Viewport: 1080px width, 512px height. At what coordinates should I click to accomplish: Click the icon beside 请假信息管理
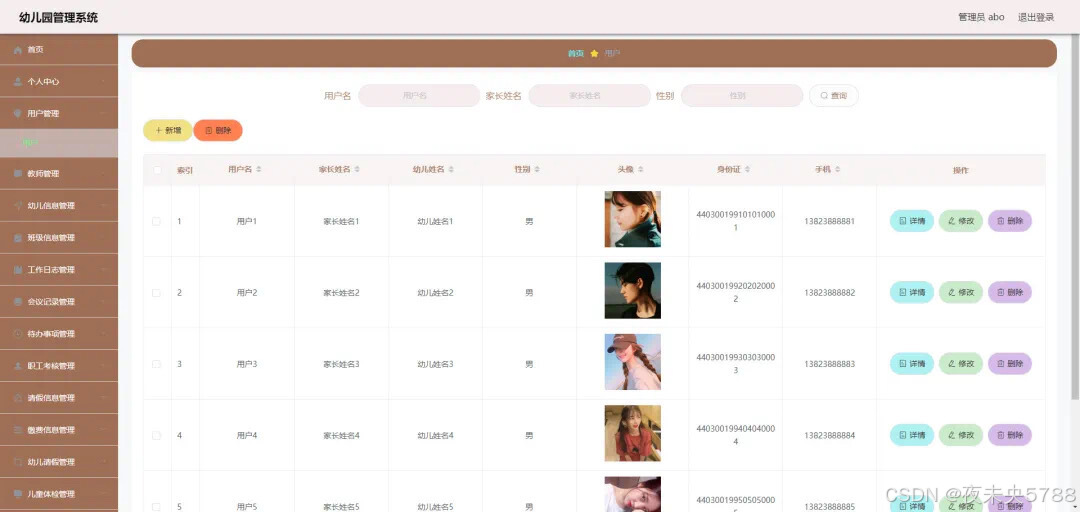[x=18, y=398]
